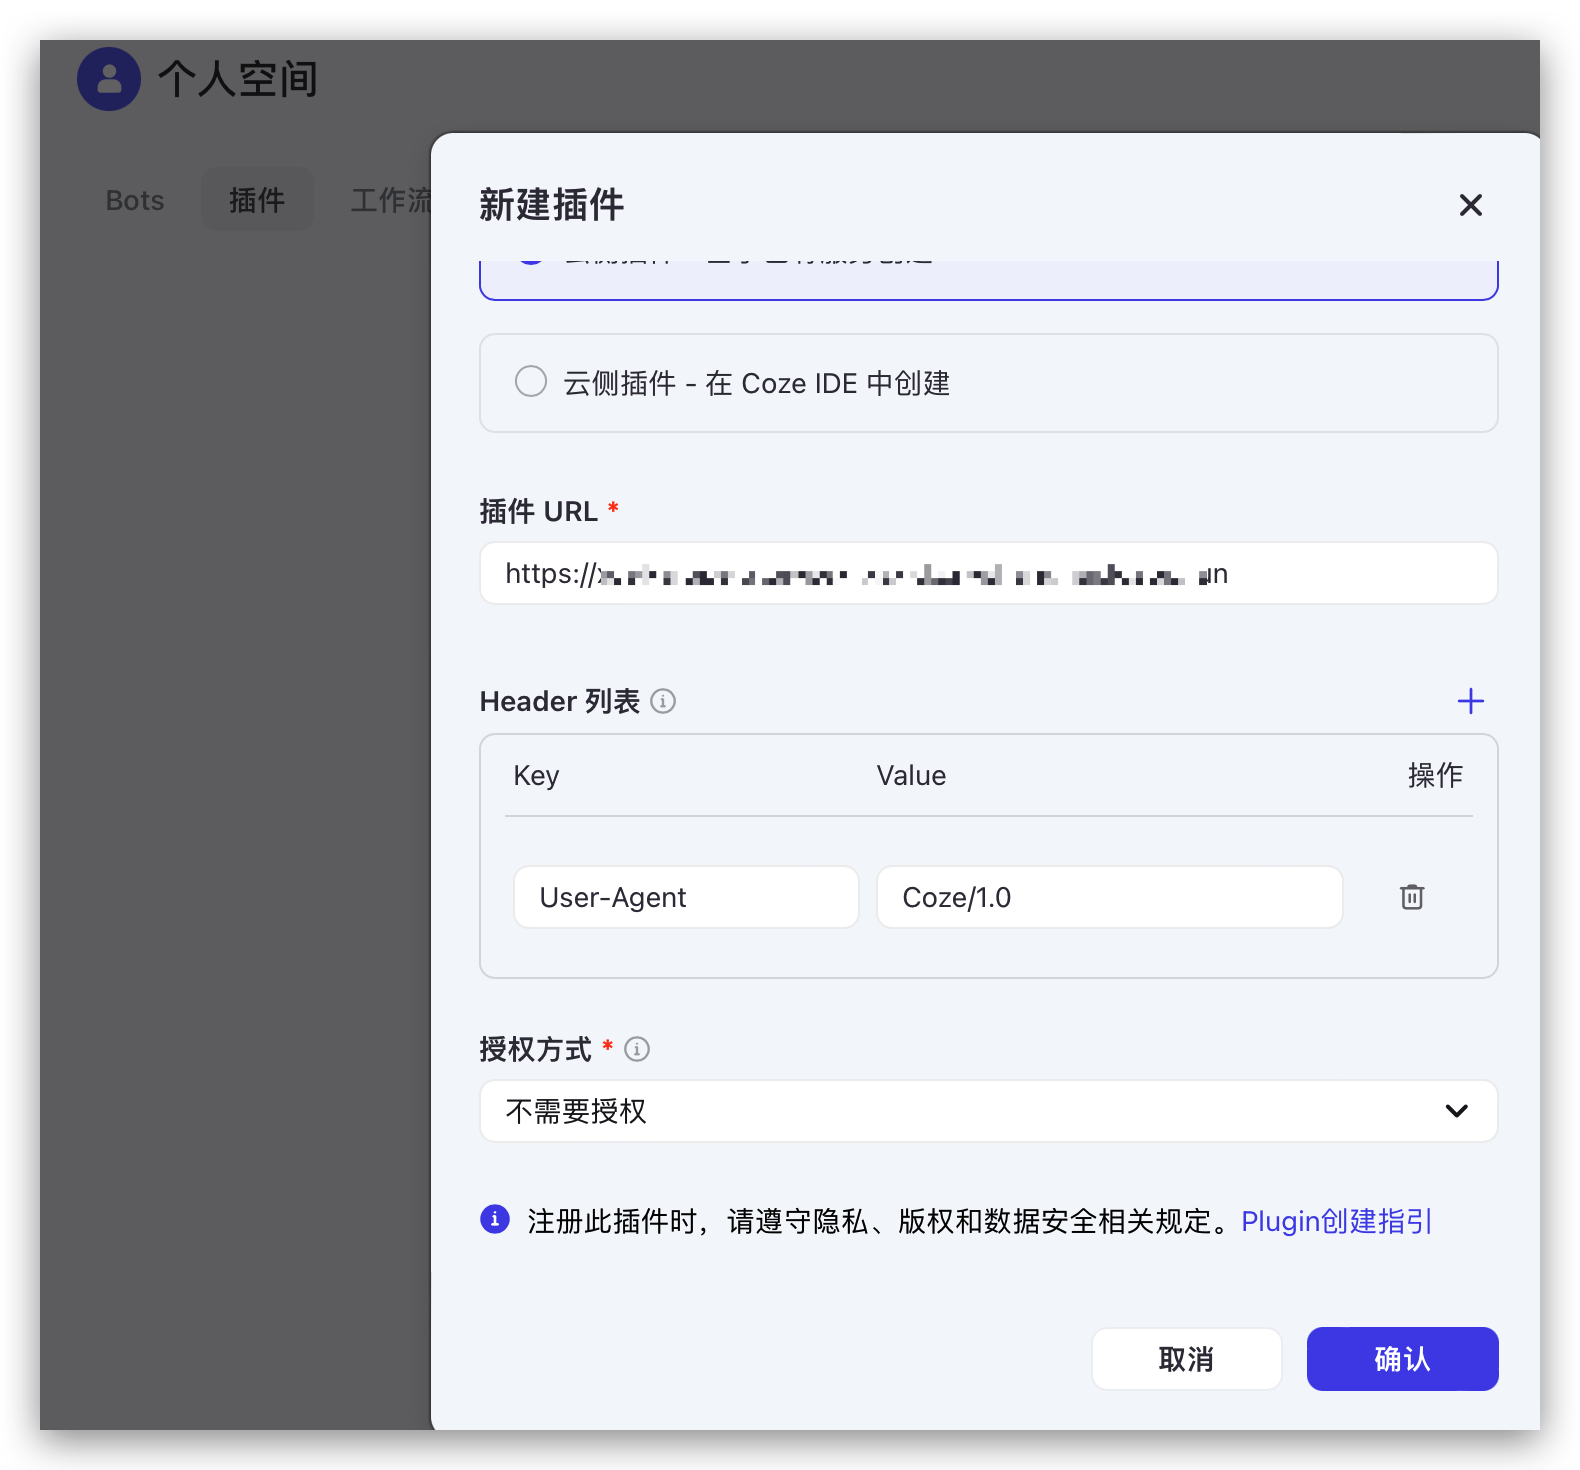
Task: Click info icon beside 授权方式
Action: [637, 1049]
